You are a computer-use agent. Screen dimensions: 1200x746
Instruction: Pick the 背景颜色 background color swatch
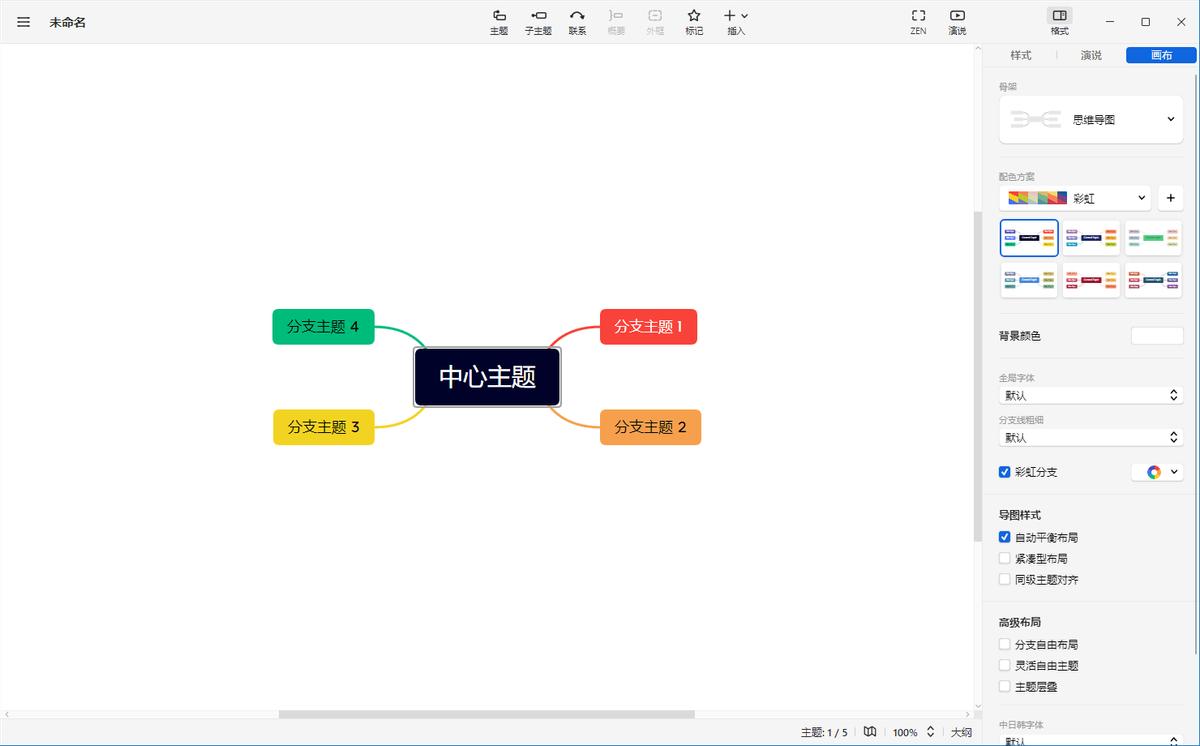click(x=1157, y=336)
